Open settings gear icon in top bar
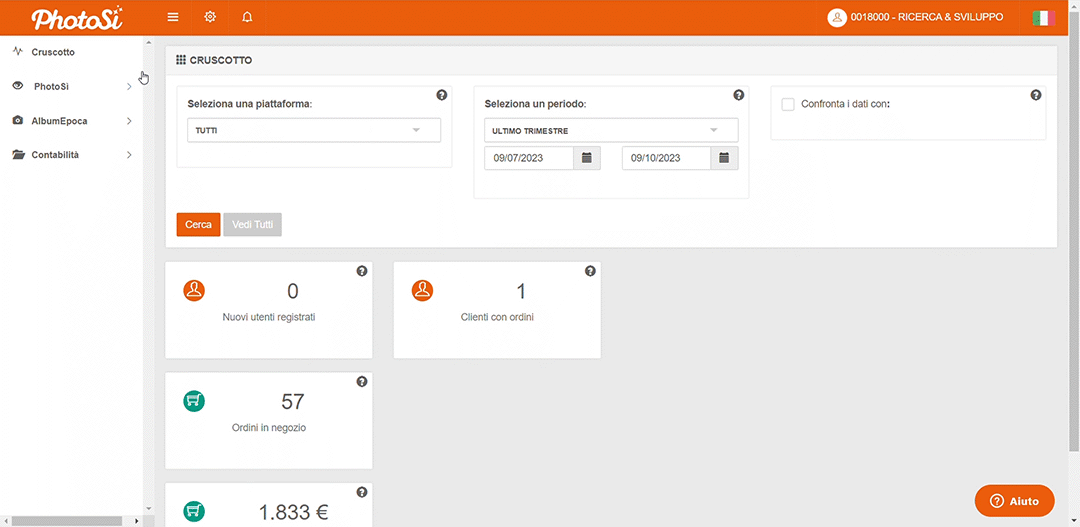Image resolution: width=1080 pixels, height=527 pixels. pyautogui.click(x=210, y=17)
